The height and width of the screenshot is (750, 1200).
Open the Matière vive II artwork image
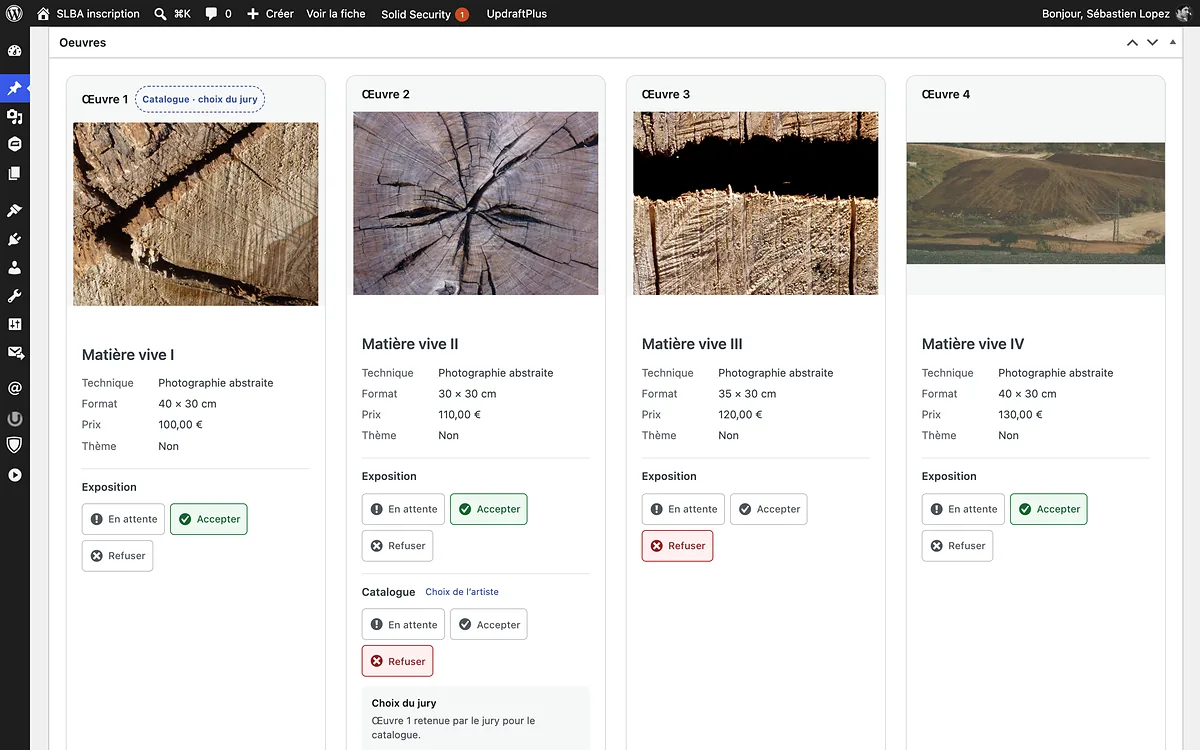pyautogui.click(x=476, y=203)
